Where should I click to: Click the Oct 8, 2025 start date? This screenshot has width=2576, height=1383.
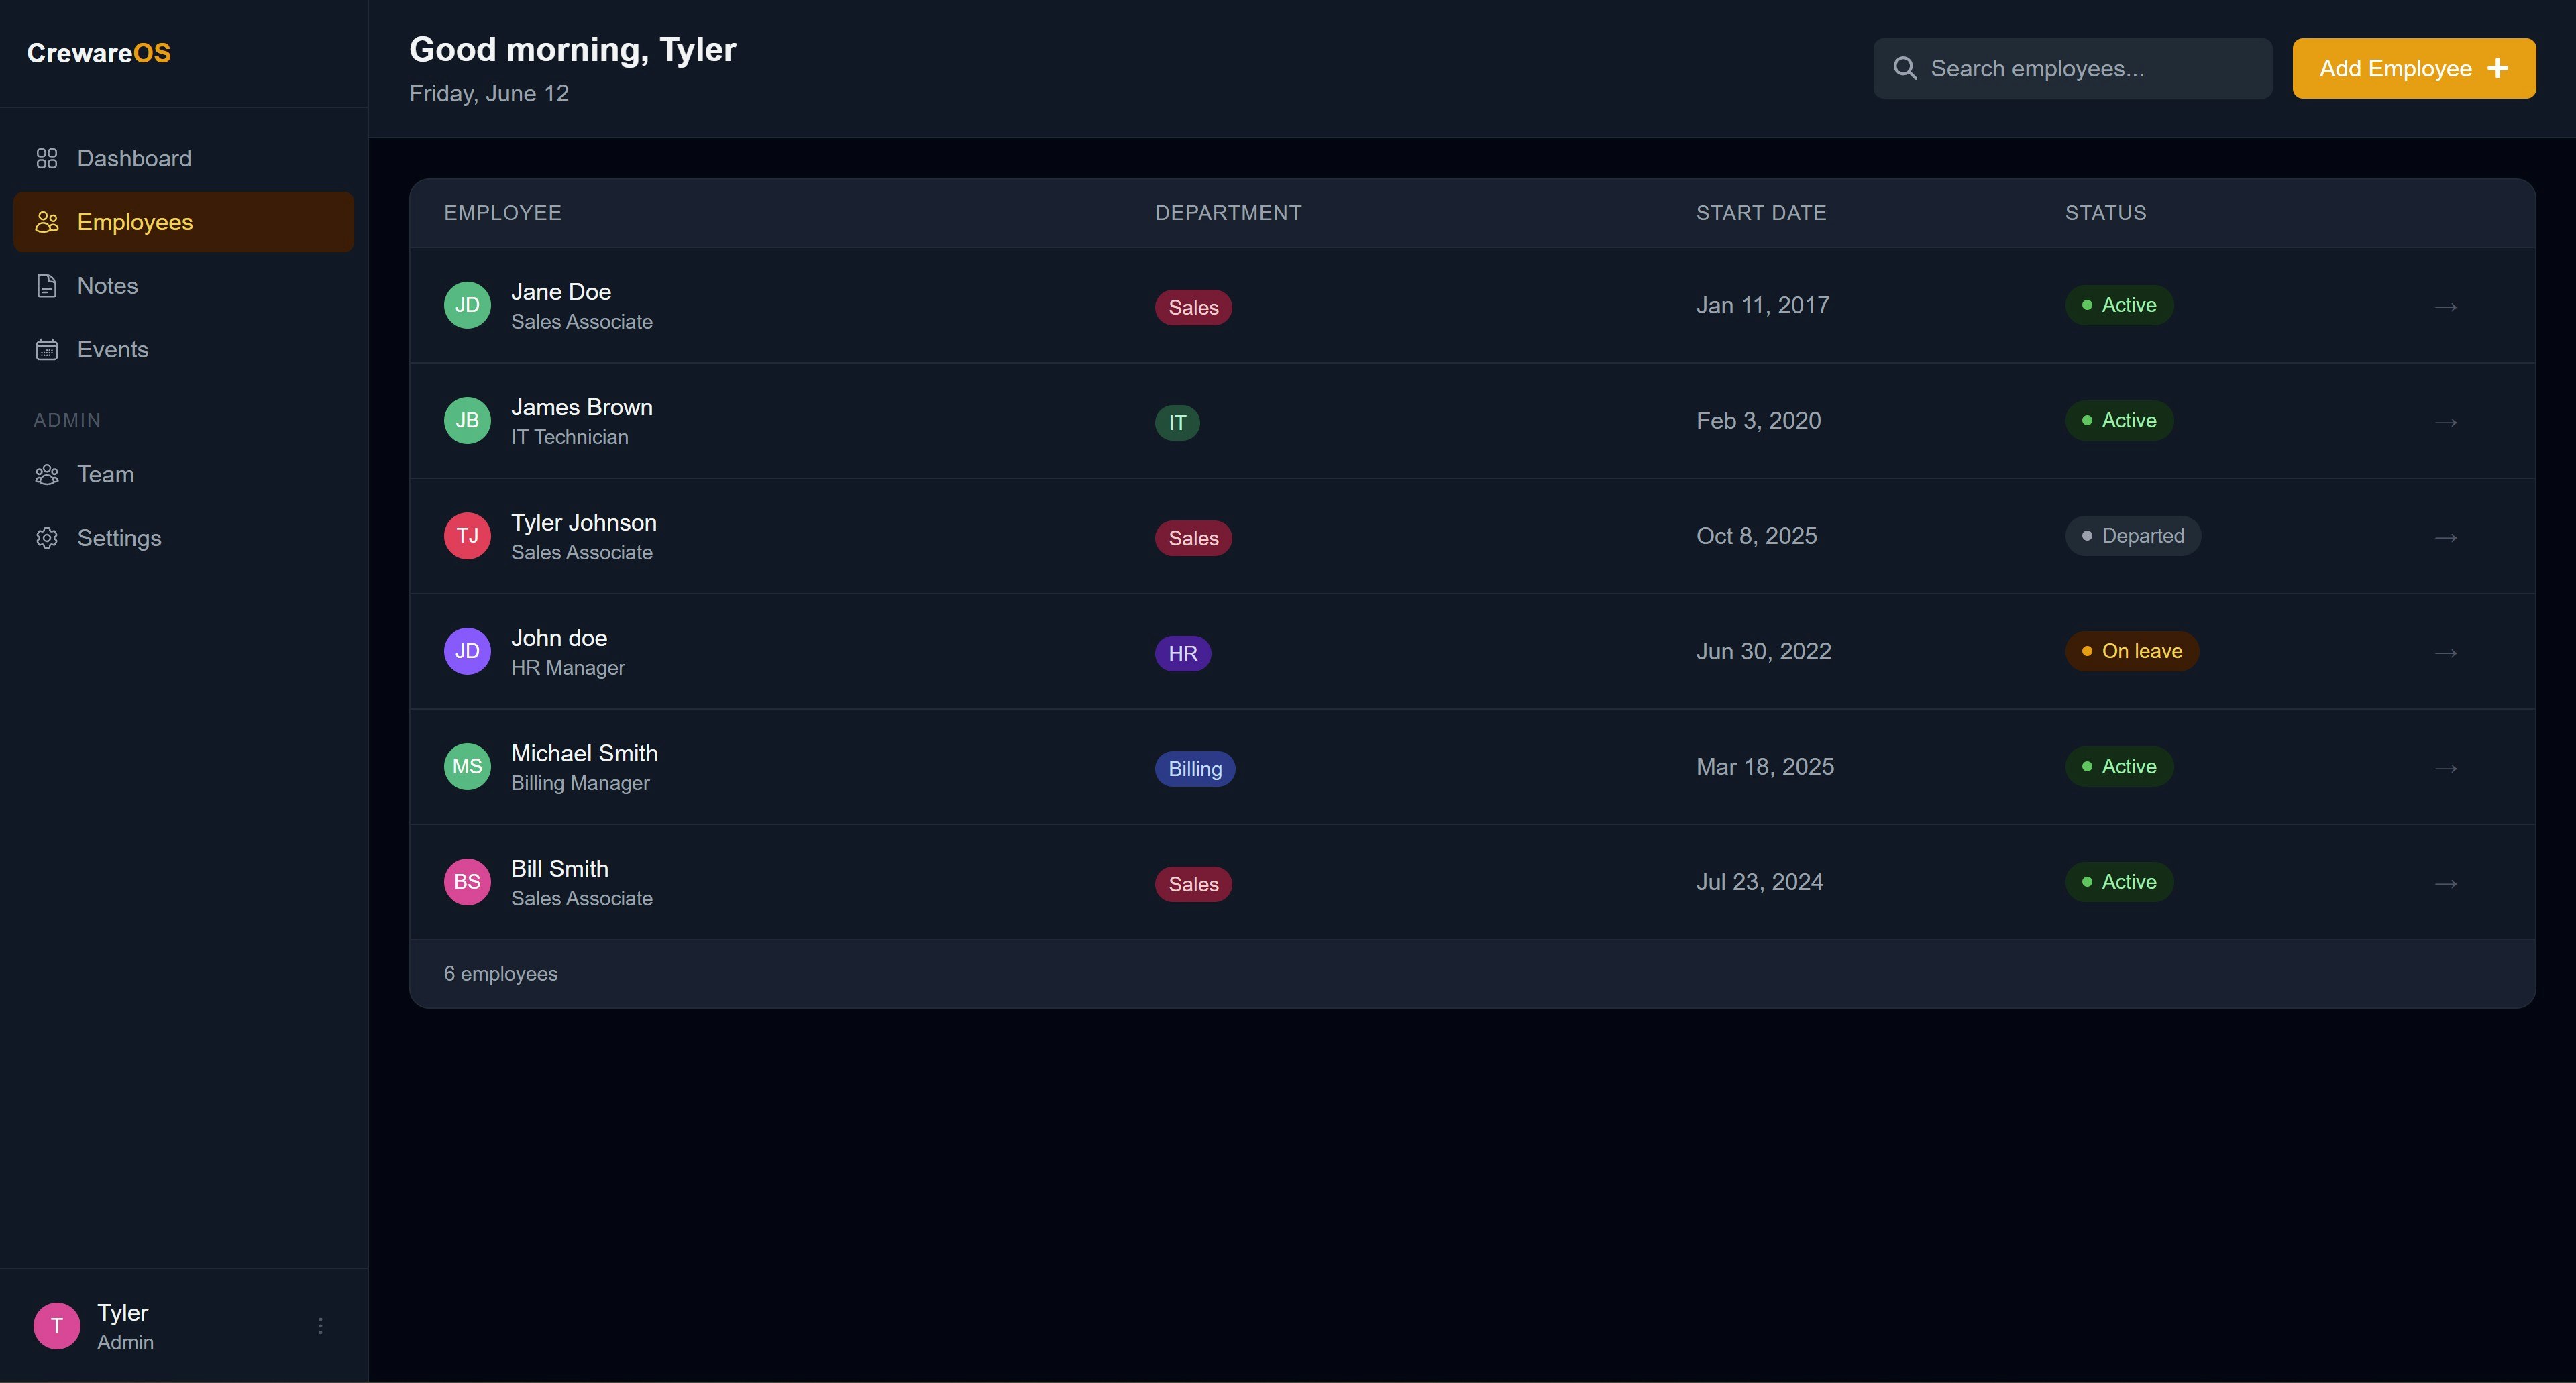click(x=1757, y=536)
